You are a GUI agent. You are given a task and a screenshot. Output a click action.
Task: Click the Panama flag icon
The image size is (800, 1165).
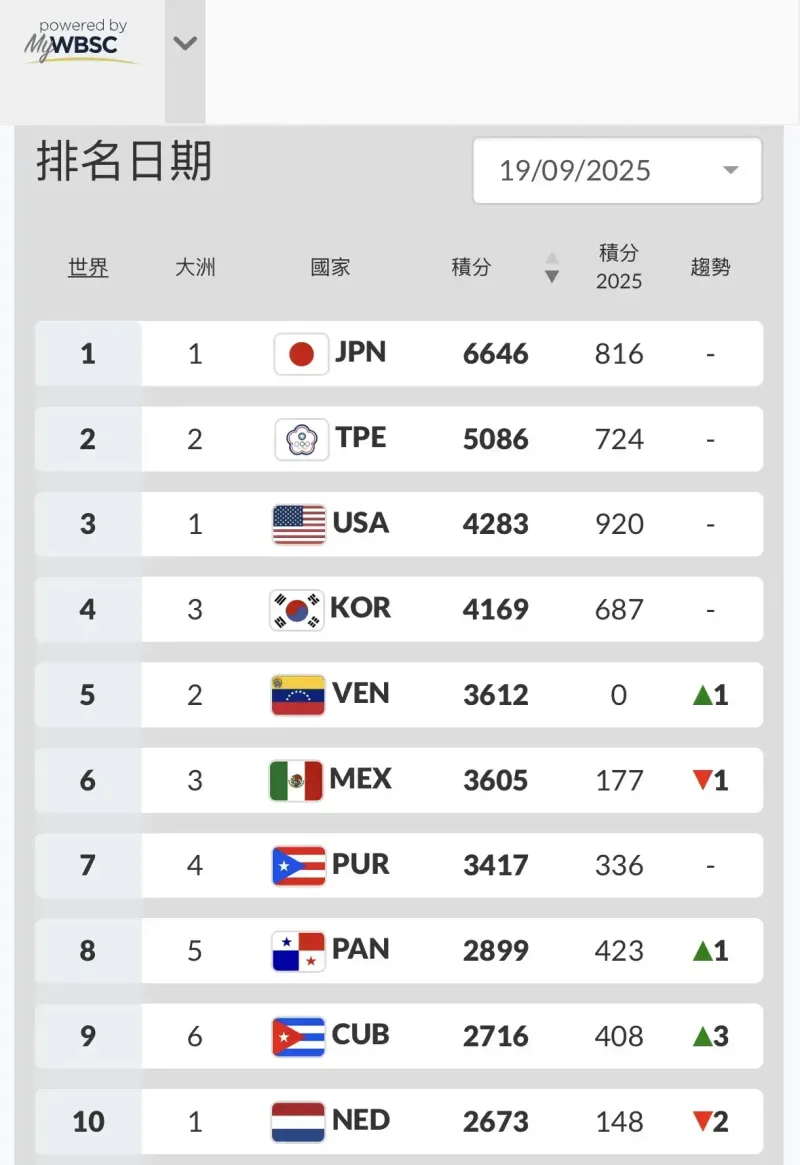click(298, 951)
